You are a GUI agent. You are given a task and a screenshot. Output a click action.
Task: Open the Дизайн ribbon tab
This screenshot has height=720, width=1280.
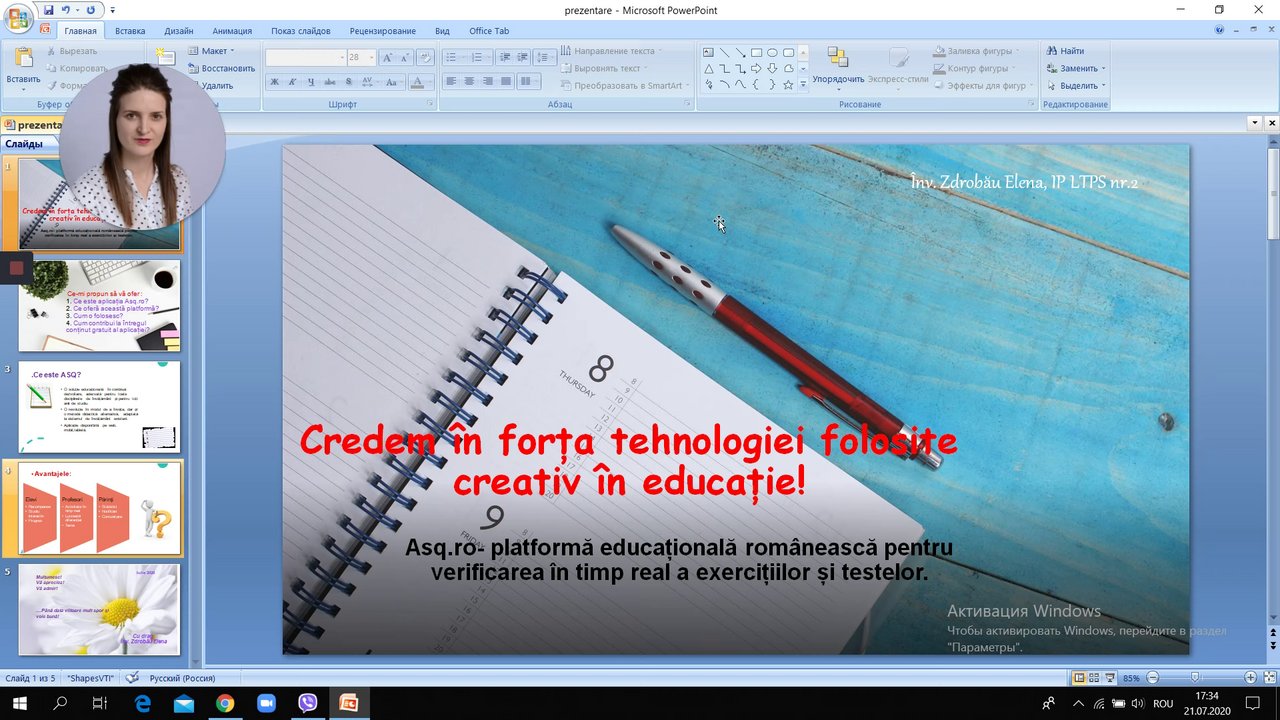tap(179, 31)
